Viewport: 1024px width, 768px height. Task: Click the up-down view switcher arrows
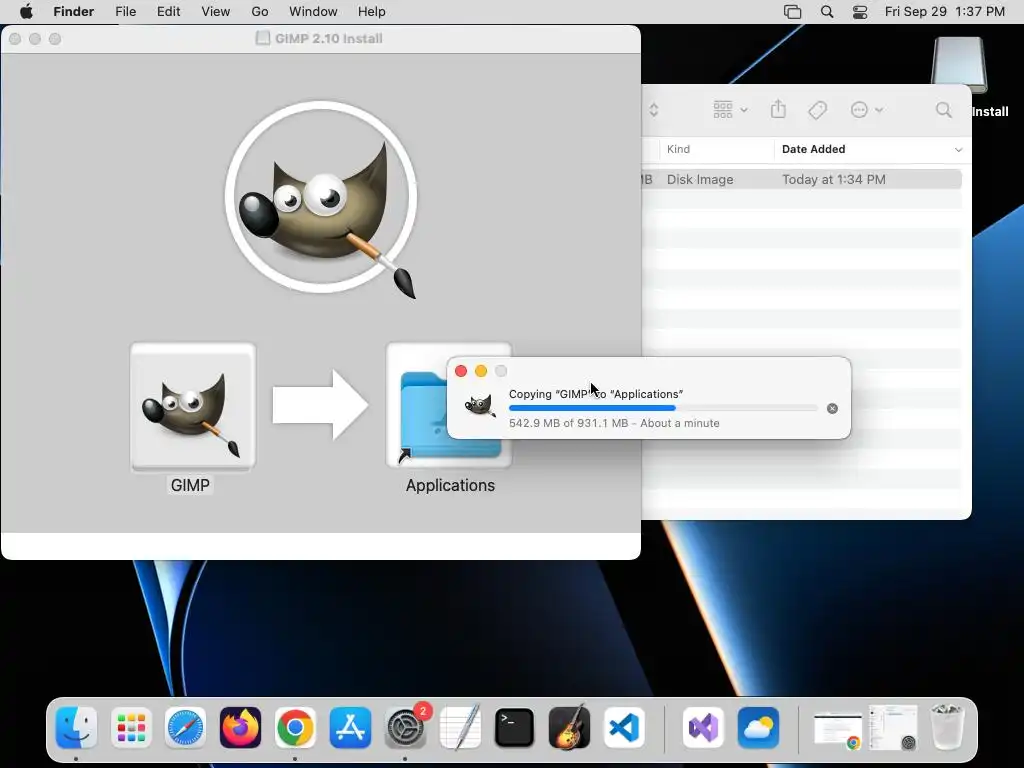(654, 110)
